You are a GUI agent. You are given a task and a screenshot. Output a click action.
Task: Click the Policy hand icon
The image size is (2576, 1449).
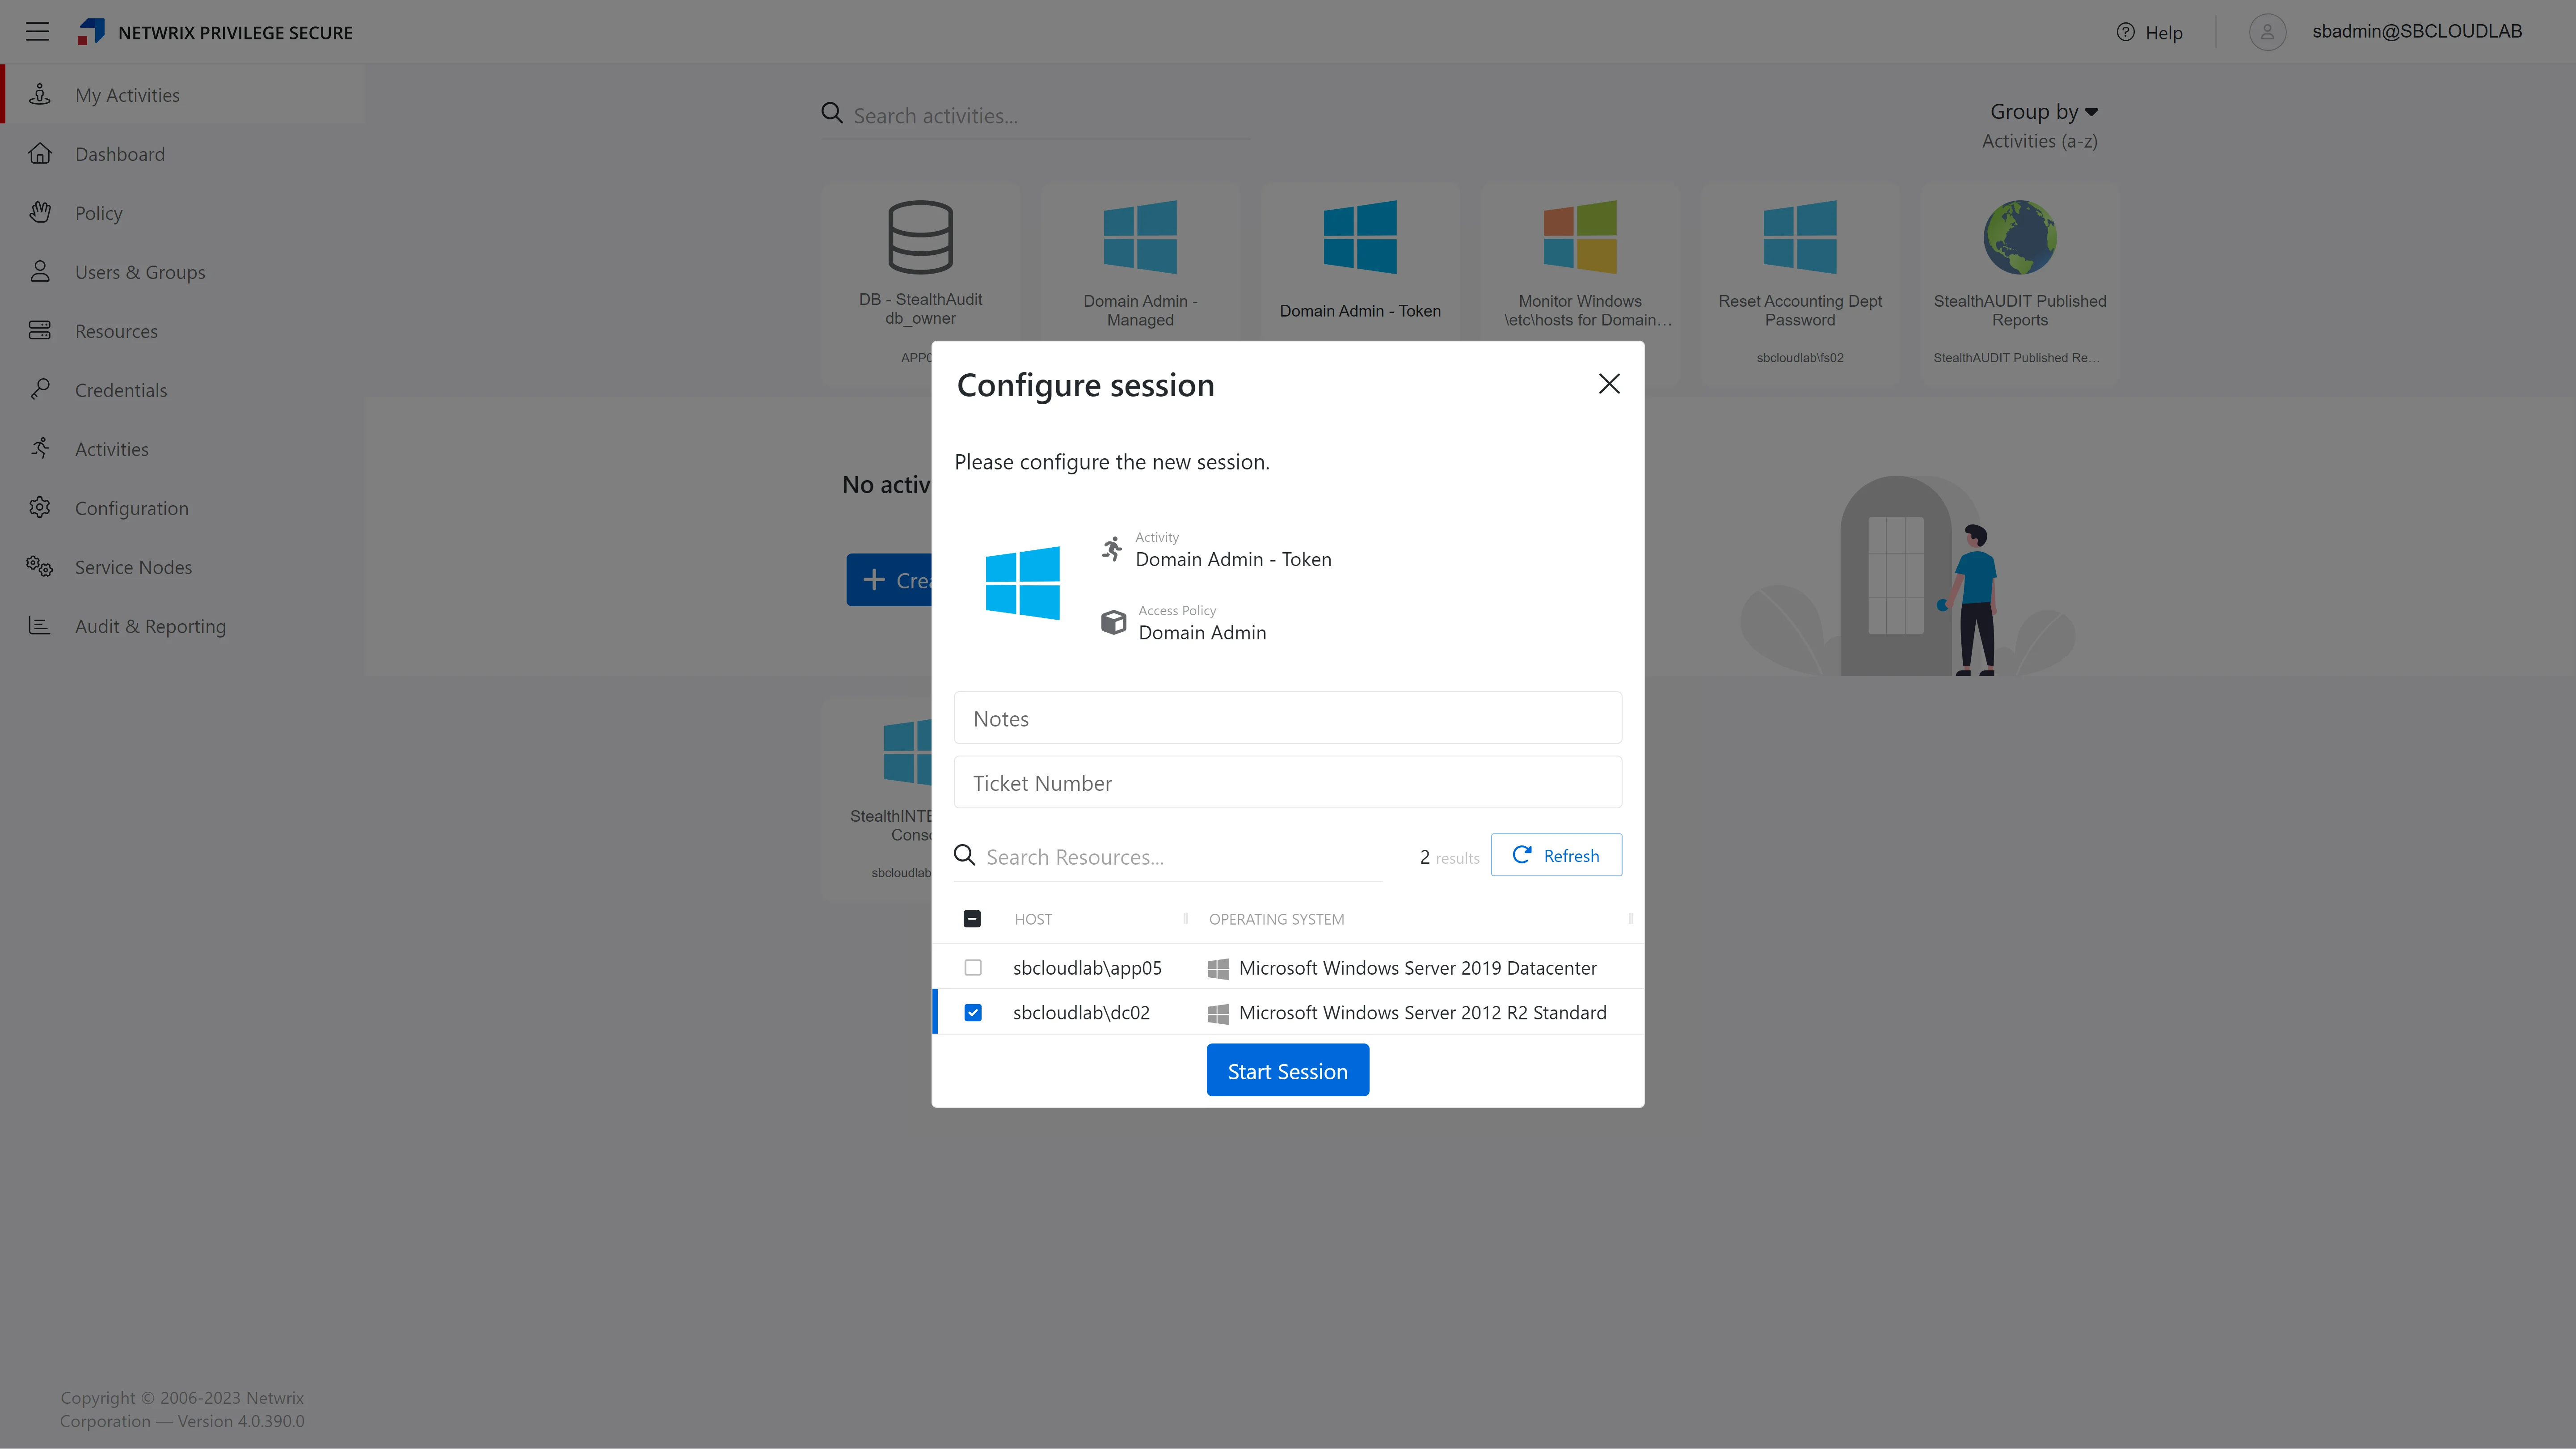click(x=40, y=213)
